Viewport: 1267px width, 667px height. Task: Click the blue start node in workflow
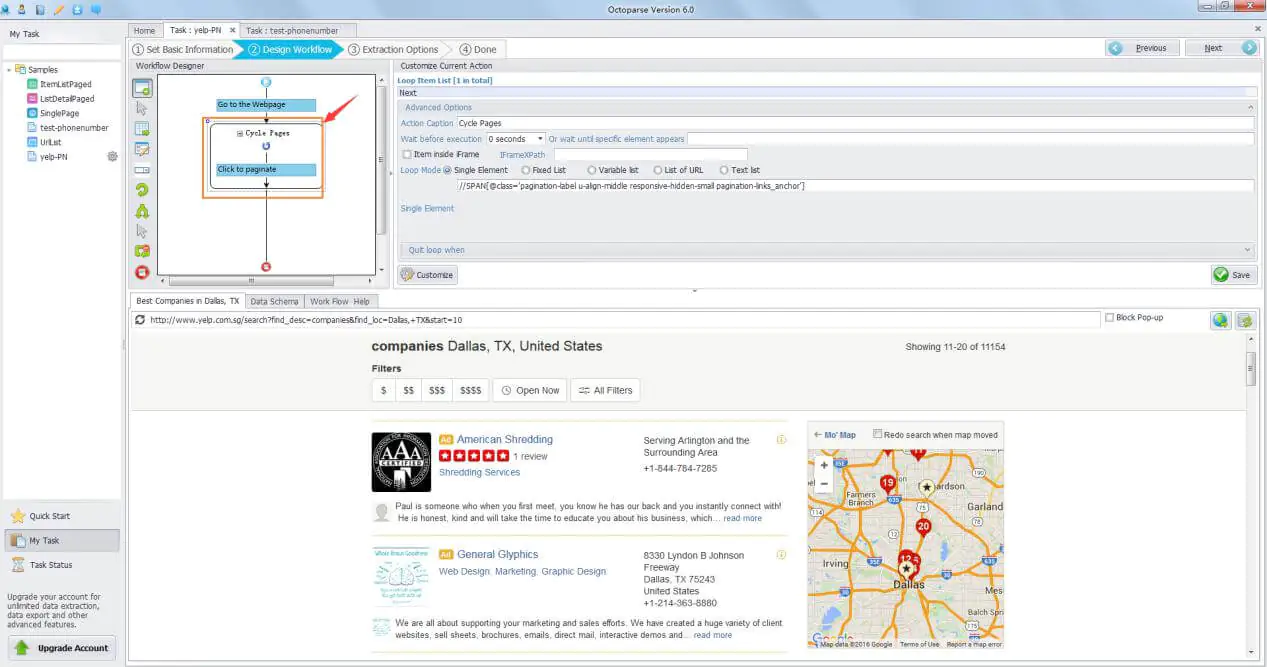266,81
